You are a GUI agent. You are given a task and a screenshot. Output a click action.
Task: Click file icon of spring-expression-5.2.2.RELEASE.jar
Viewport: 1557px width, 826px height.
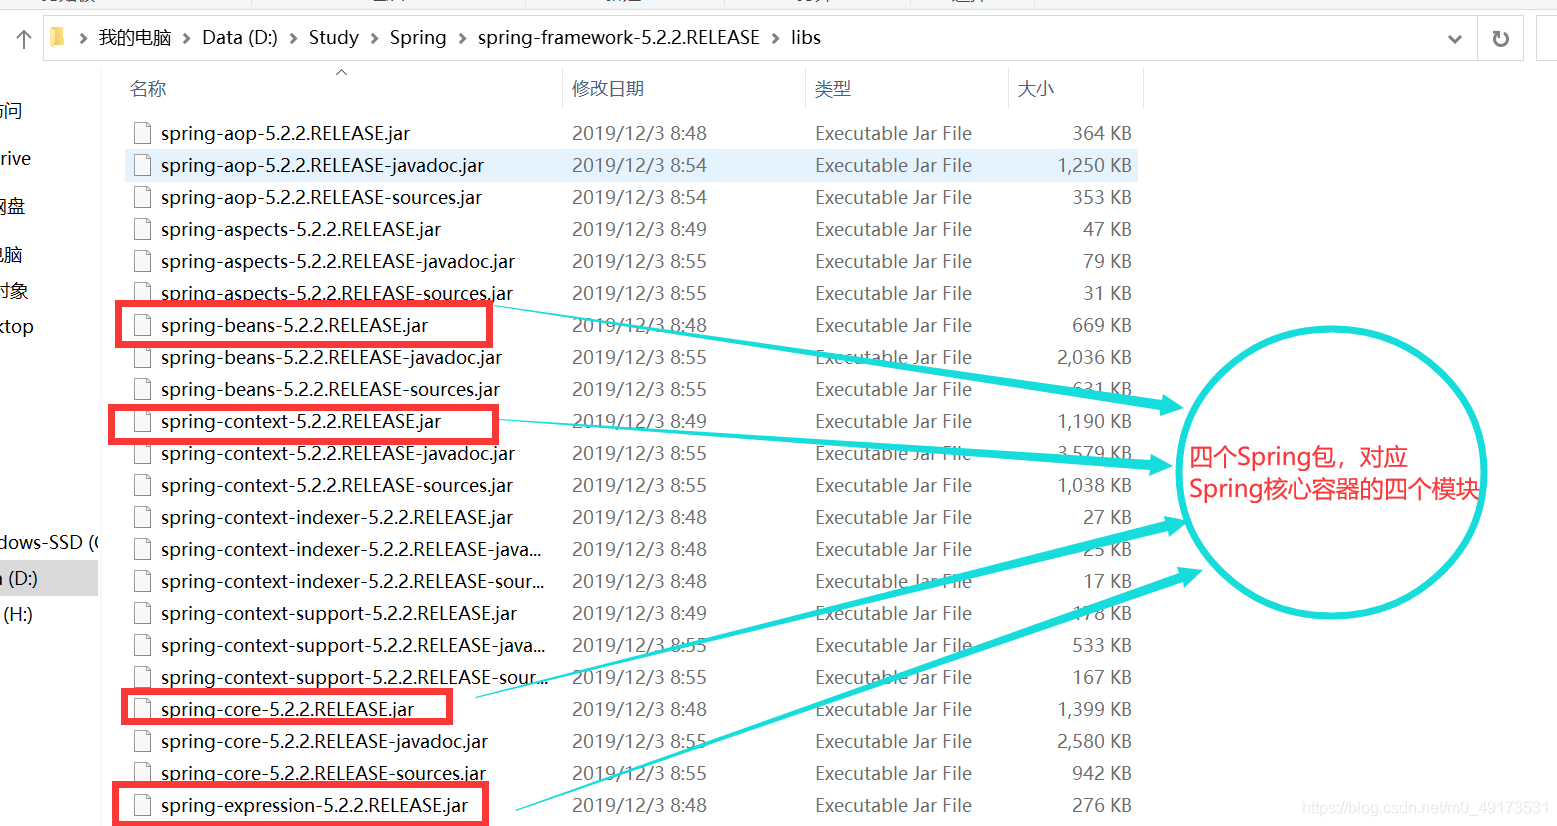pos(143,805)
